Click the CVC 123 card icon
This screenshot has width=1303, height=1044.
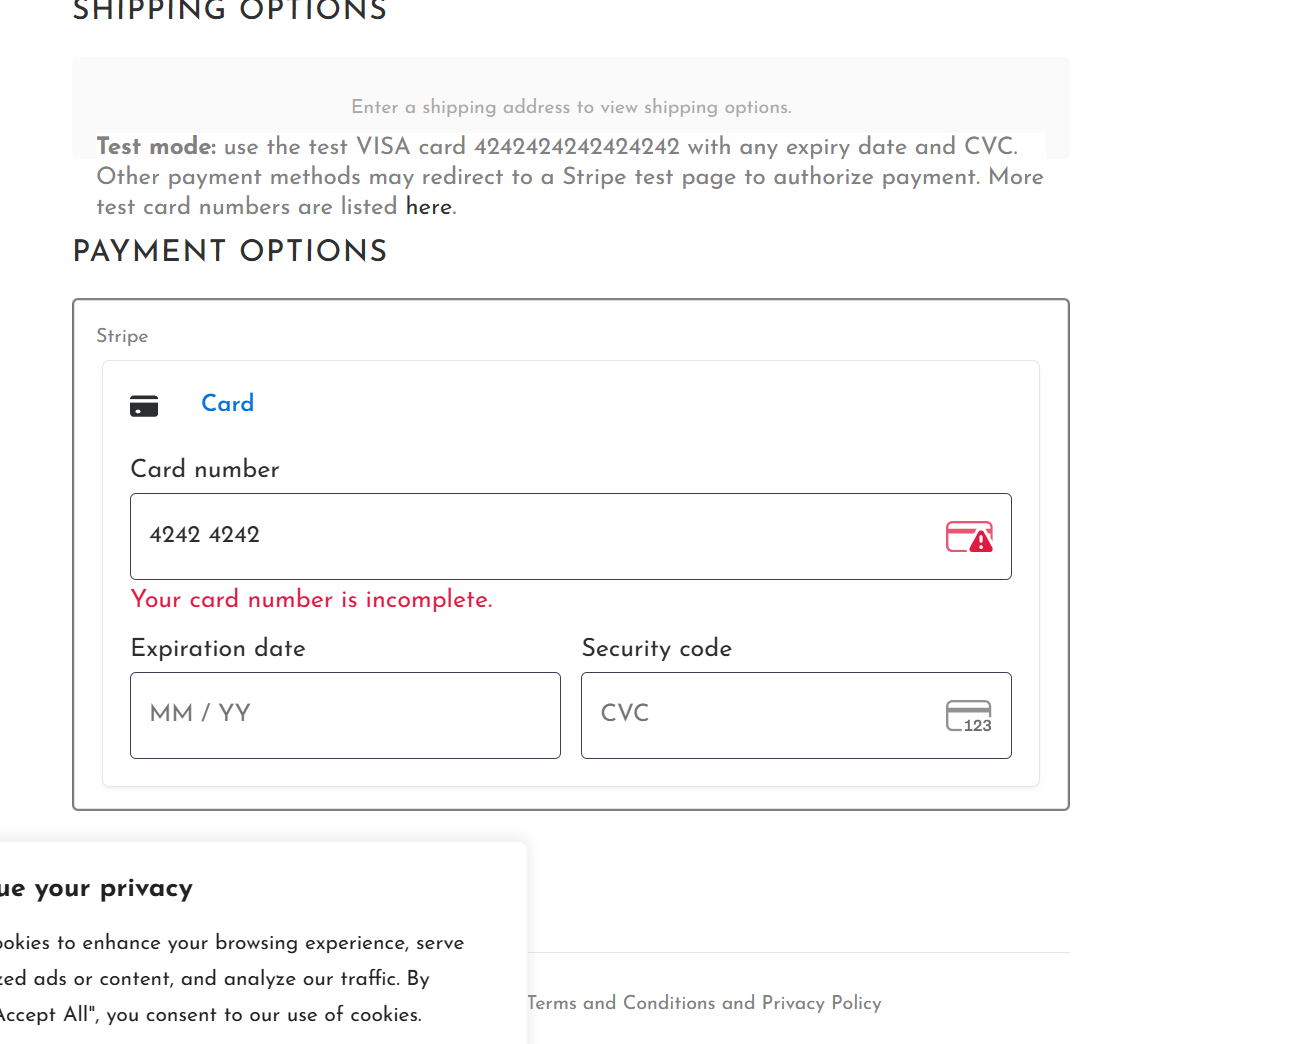(x=968, y=716)
